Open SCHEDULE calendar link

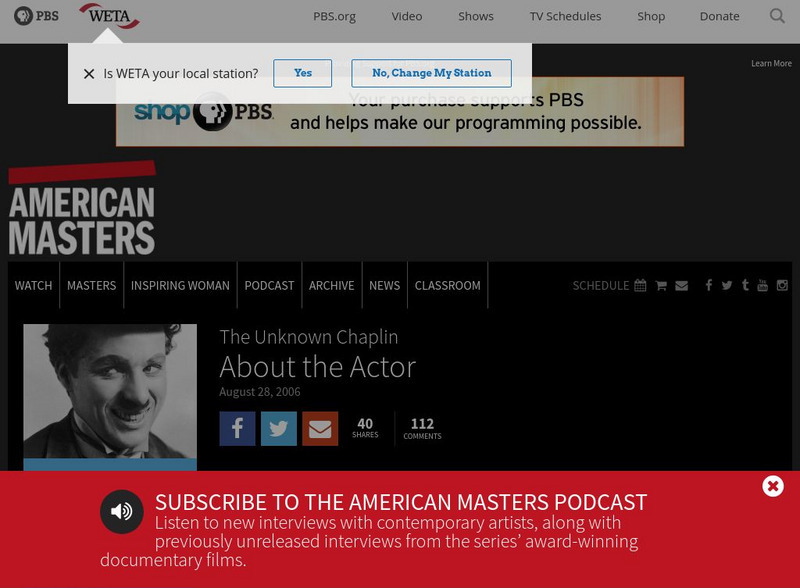pos(609,285)
